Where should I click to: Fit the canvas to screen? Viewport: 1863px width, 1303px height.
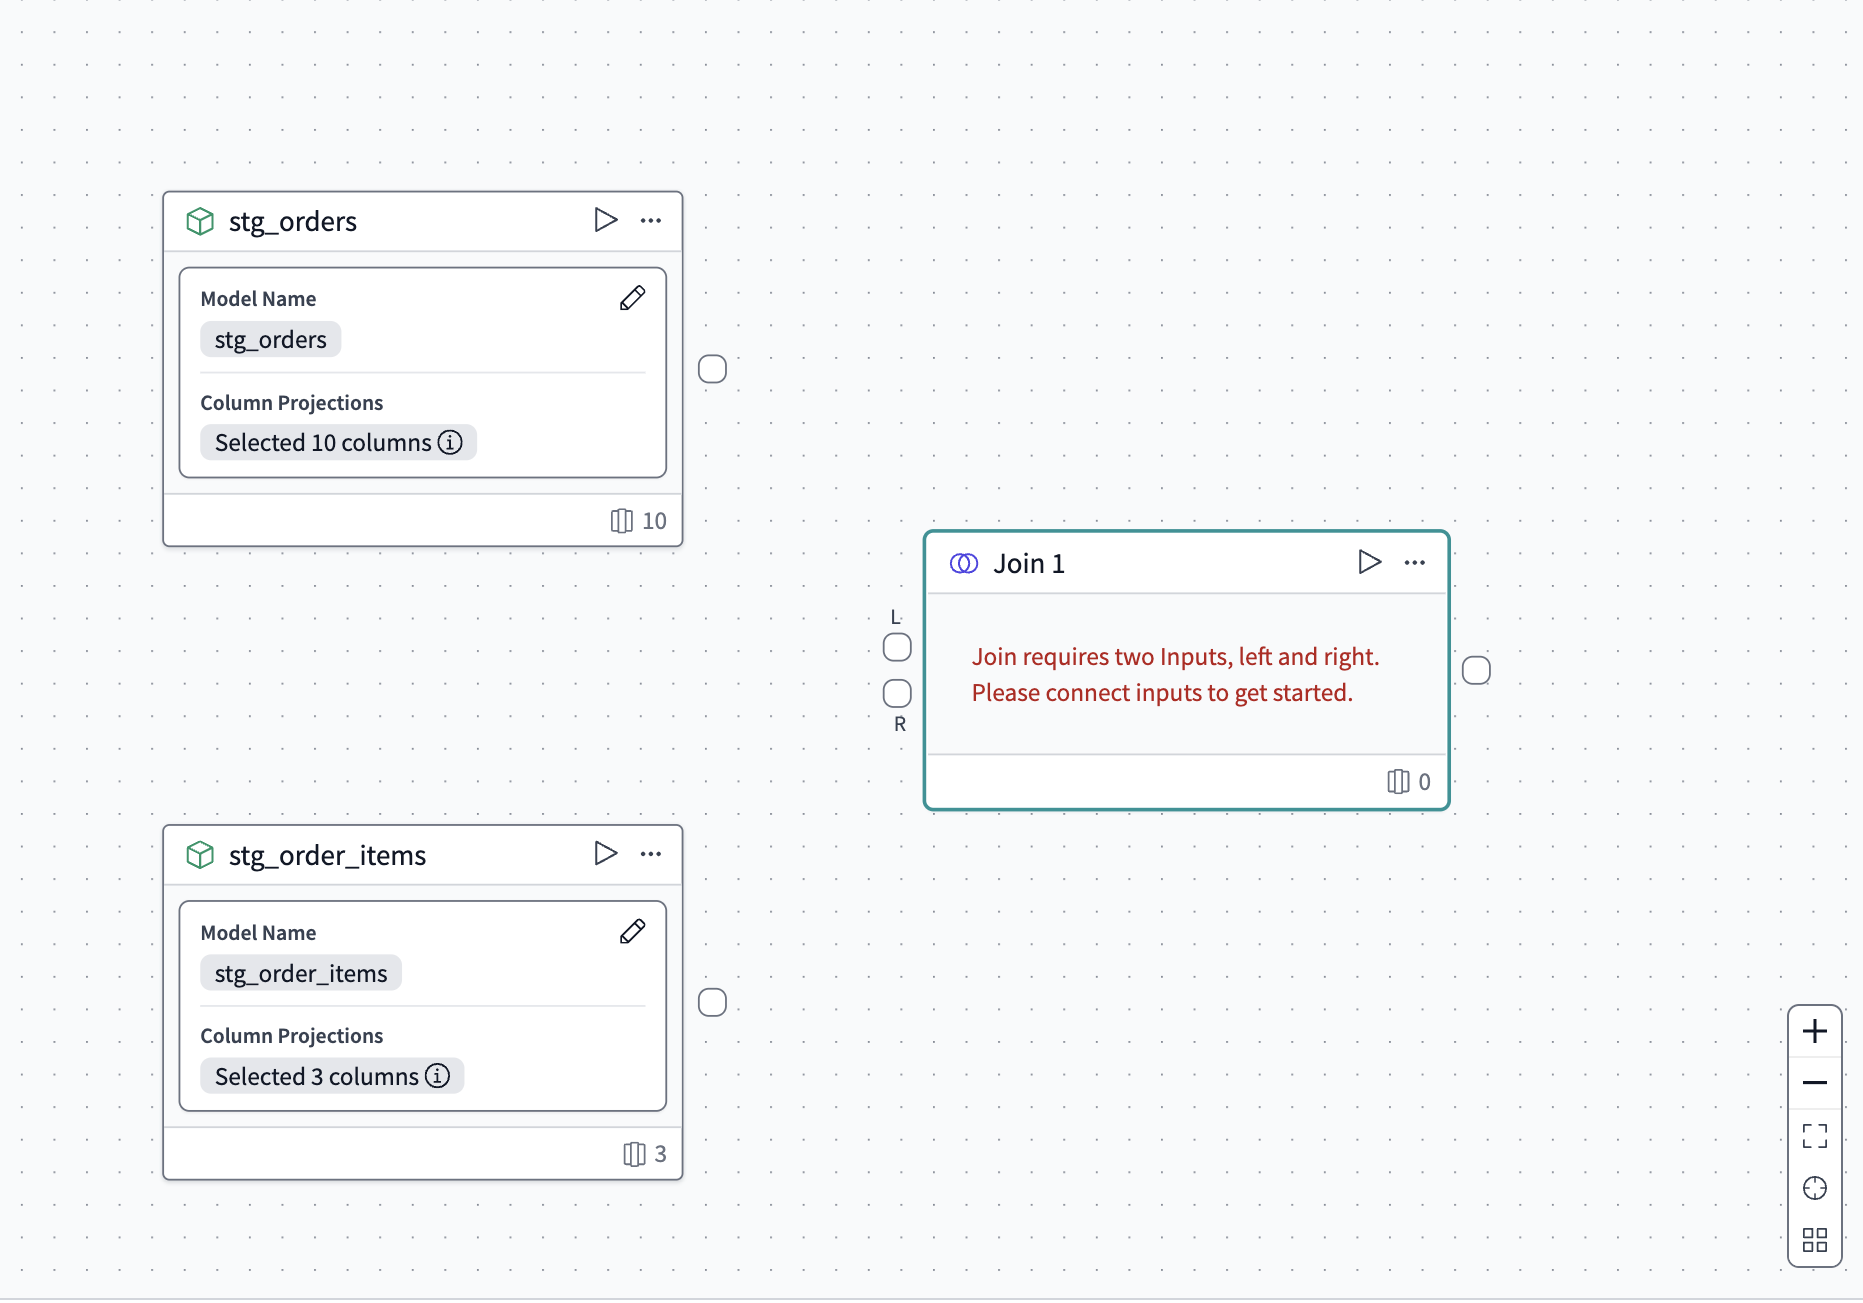[x=1815, y=1136]
